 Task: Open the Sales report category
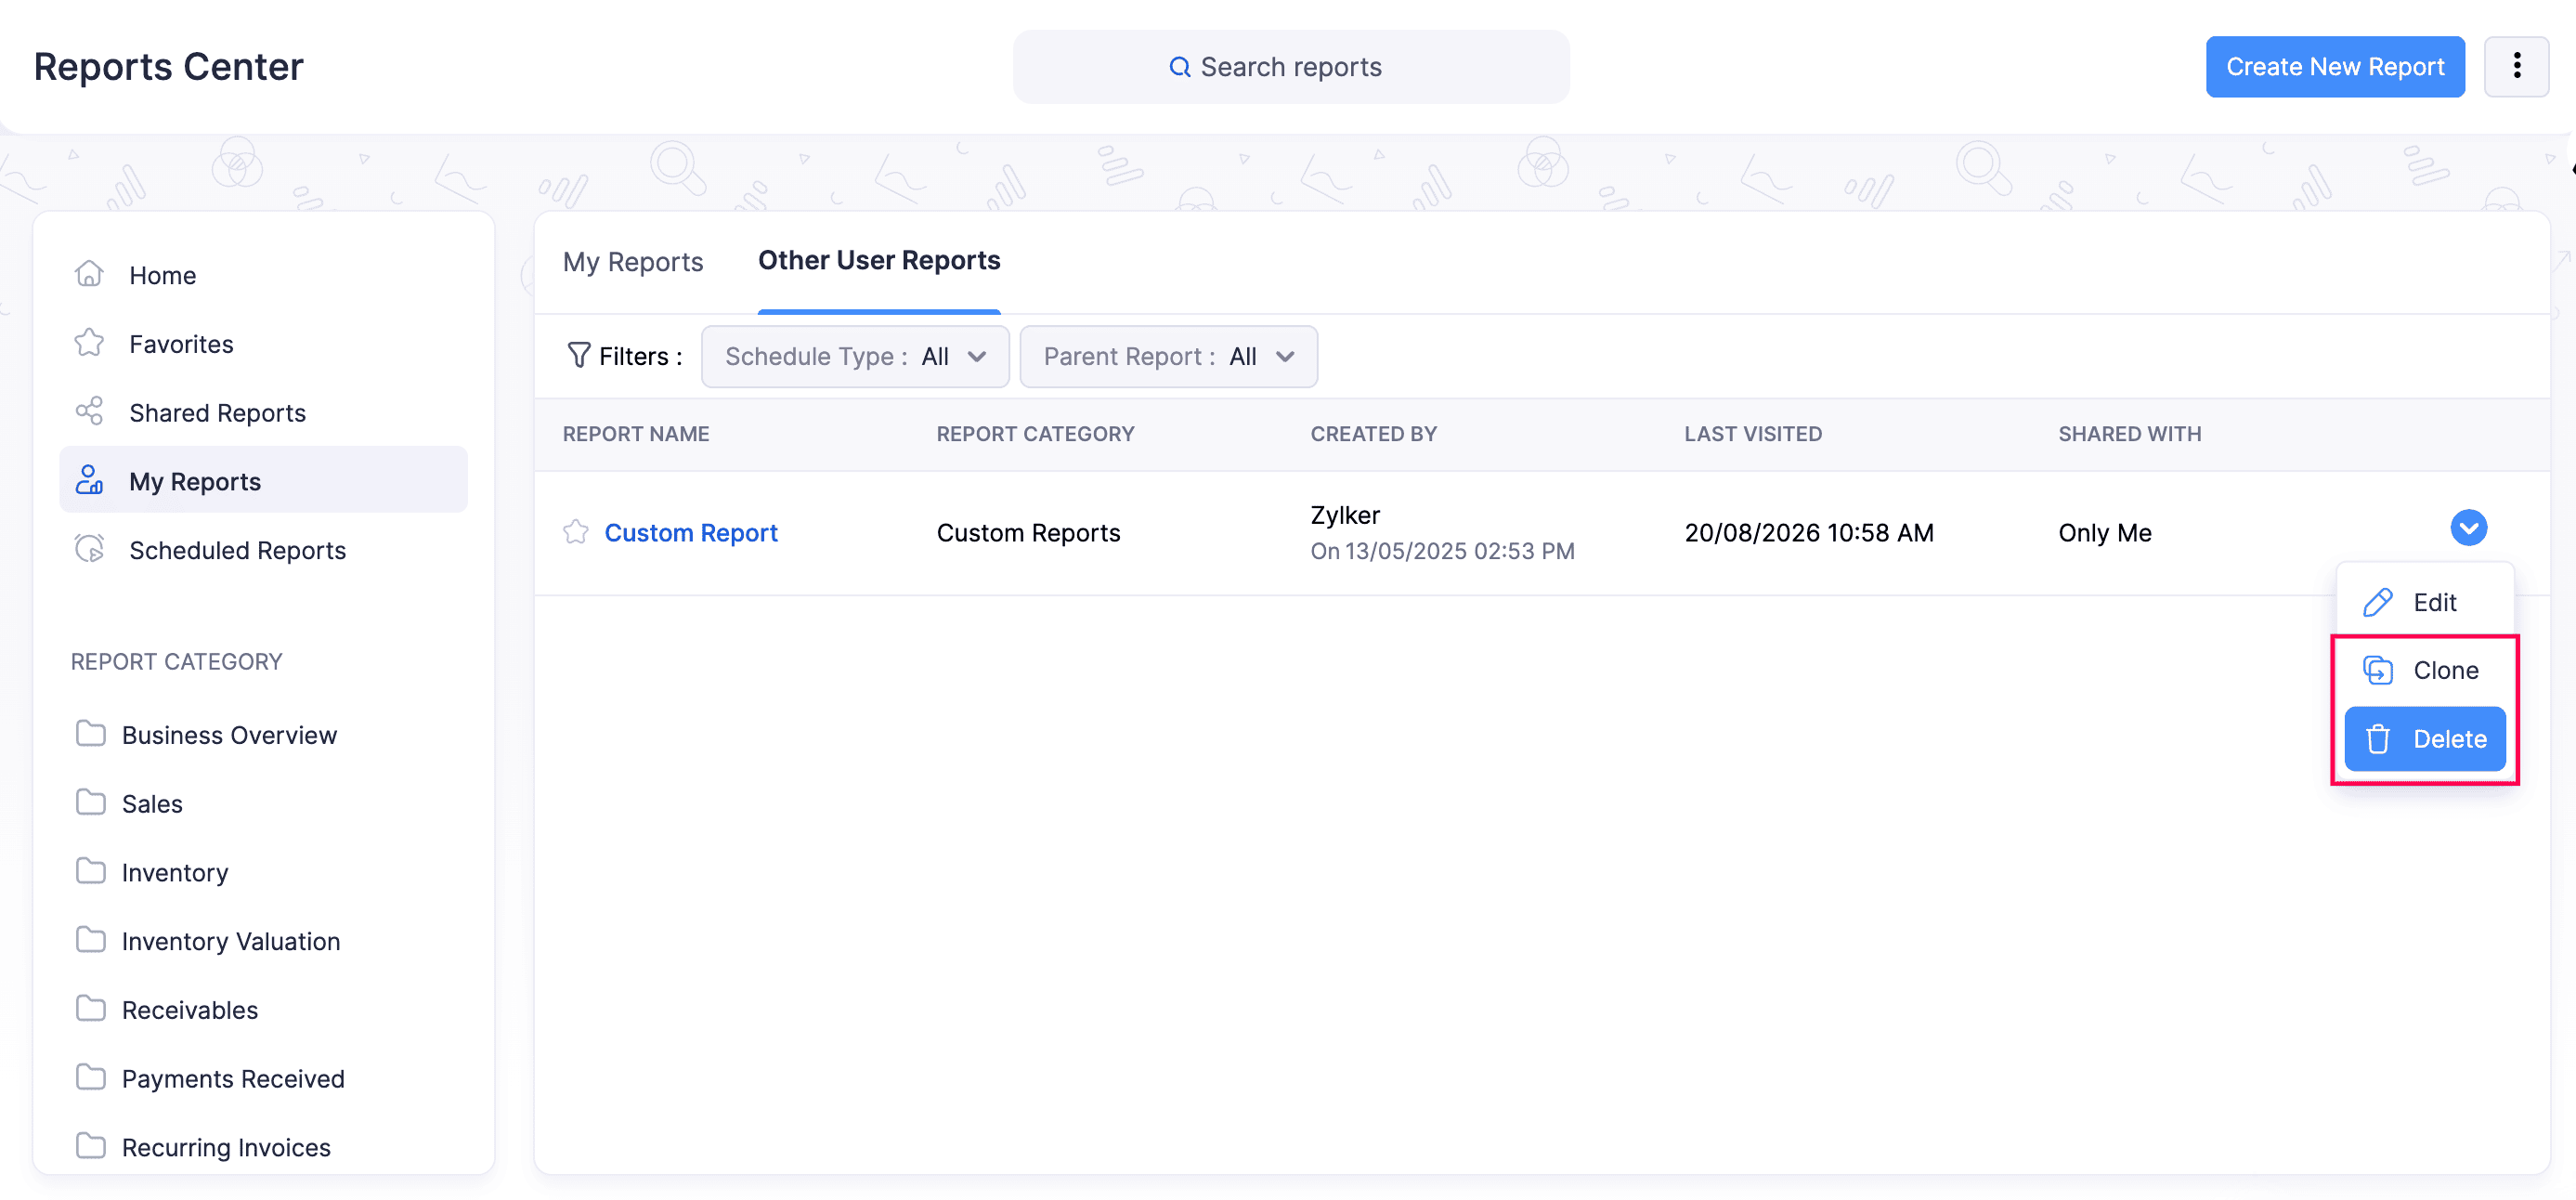click(152, 803)
